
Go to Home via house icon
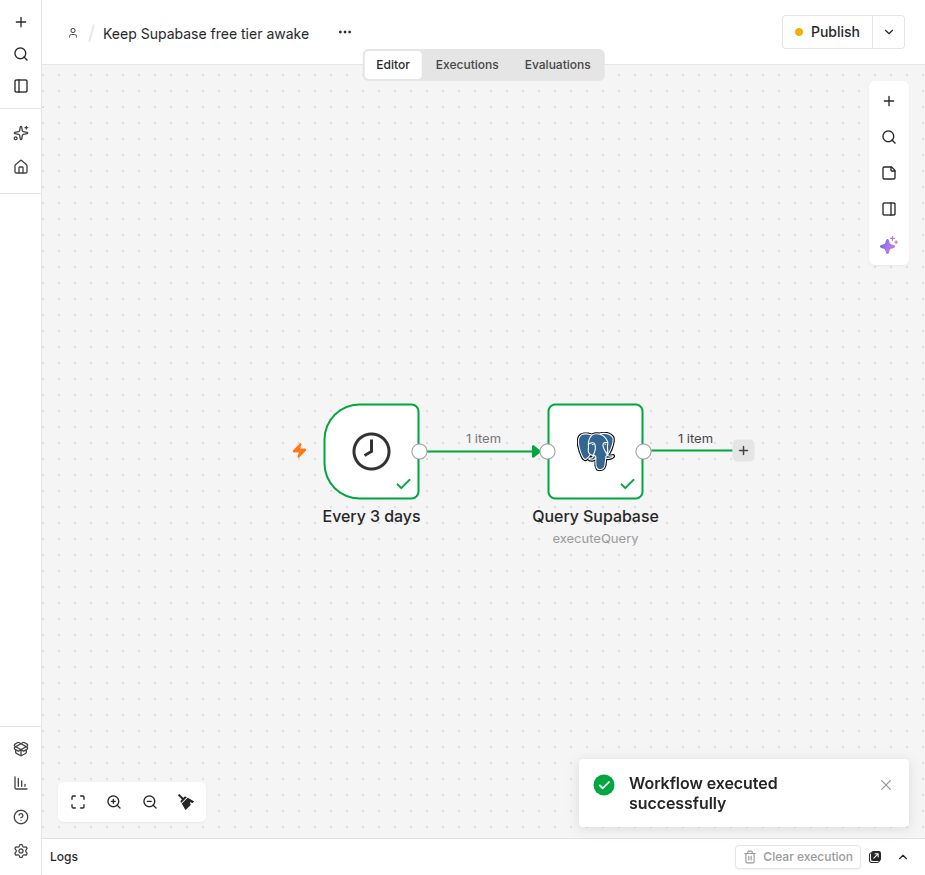tap(21, 167)
